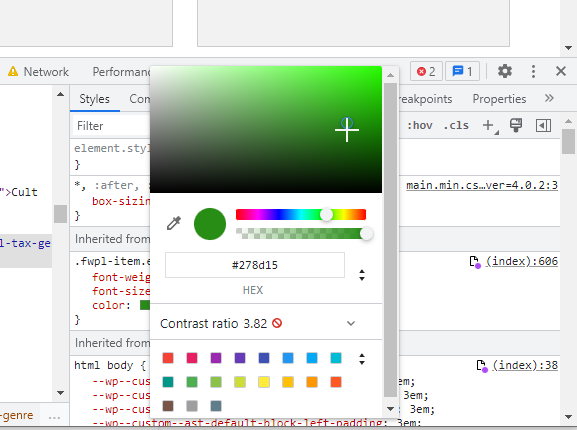Select the yellow palette swatch
Image resolution: width=577 pixels, height=430 pixels.
(264, 382)
